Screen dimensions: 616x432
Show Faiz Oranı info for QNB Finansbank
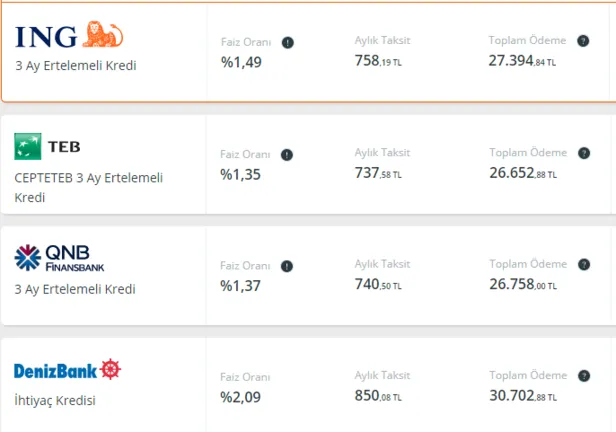[287, 267]
